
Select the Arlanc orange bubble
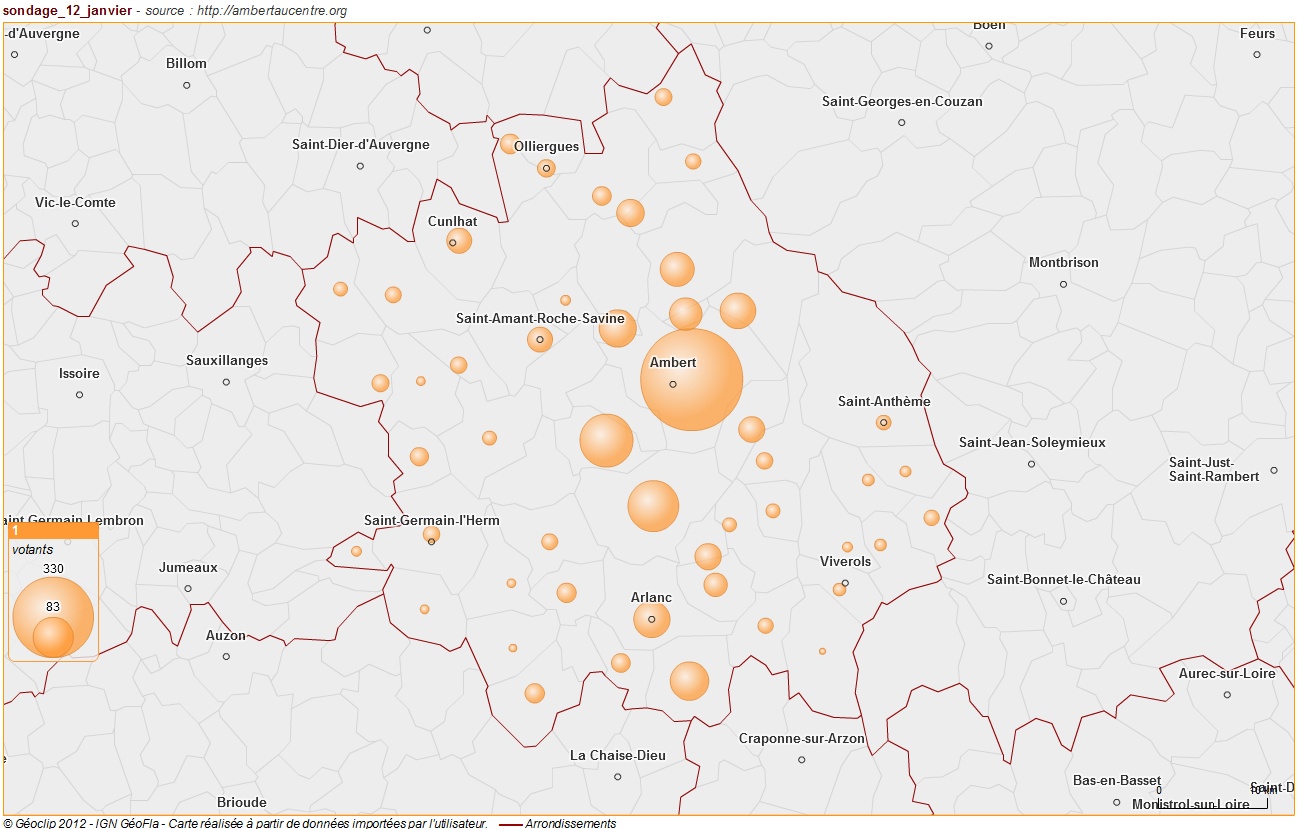click(651, 619)
